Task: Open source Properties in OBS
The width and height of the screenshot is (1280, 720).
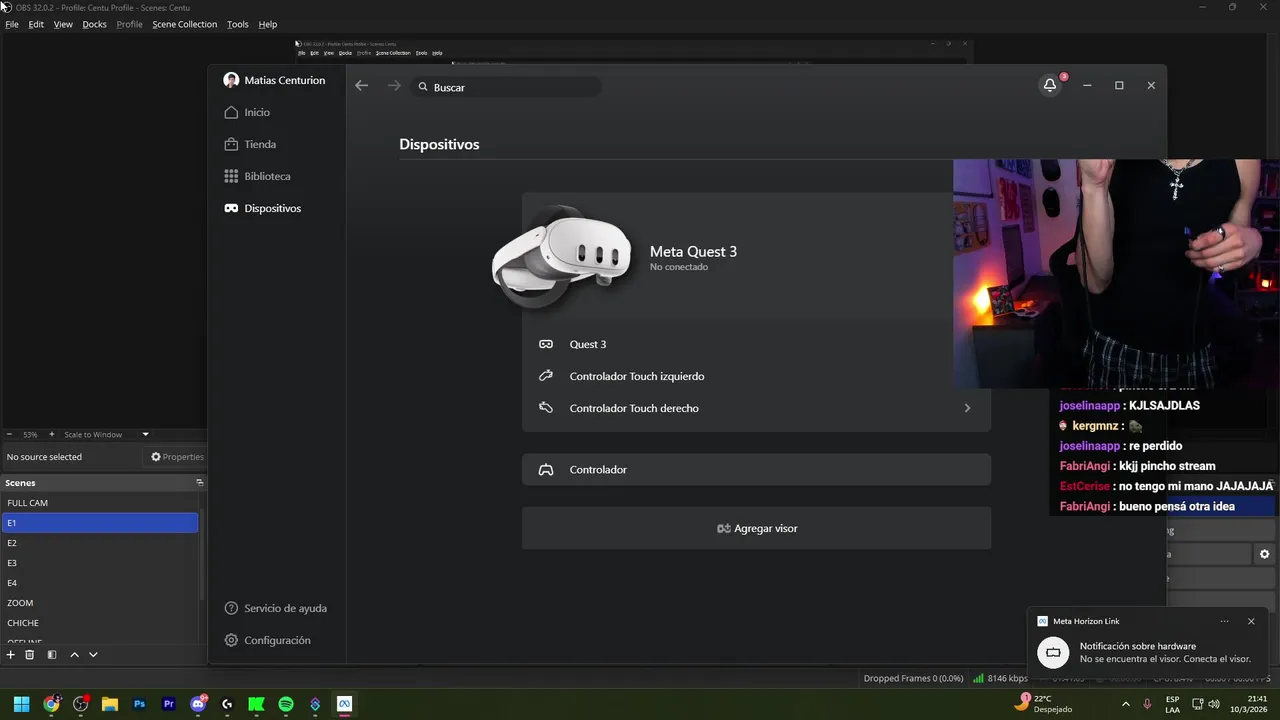Action: [177, 457]
